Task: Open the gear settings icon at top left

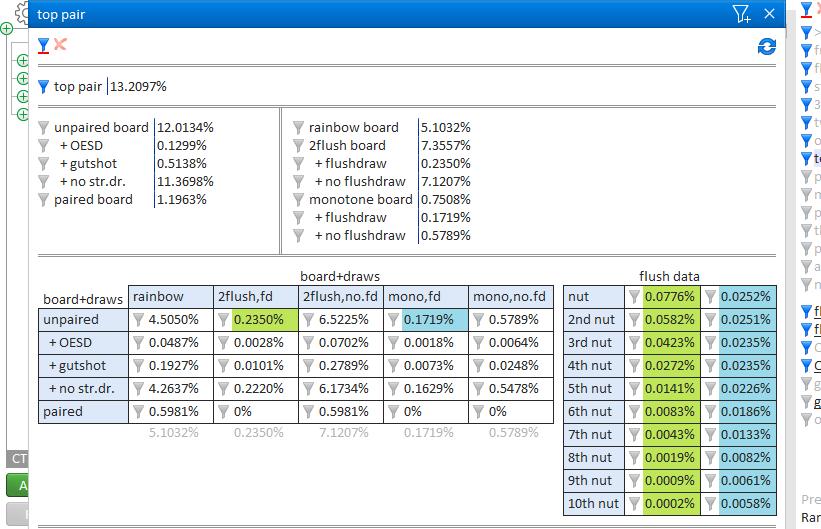Action: [22, 12]
